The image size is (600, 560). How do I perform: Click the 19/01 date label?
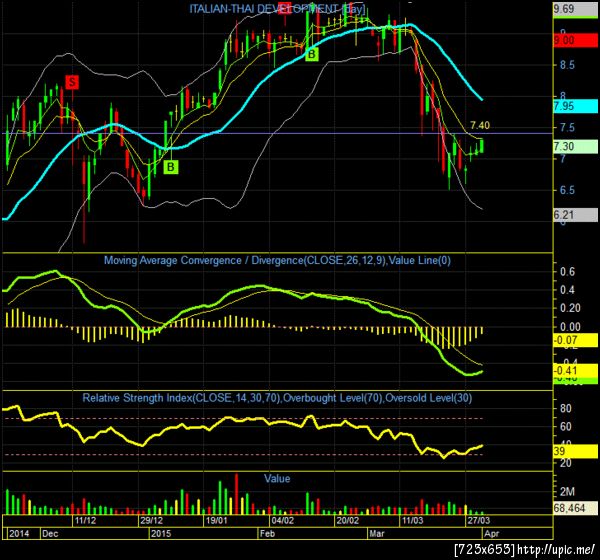click(x=217, y=521)
